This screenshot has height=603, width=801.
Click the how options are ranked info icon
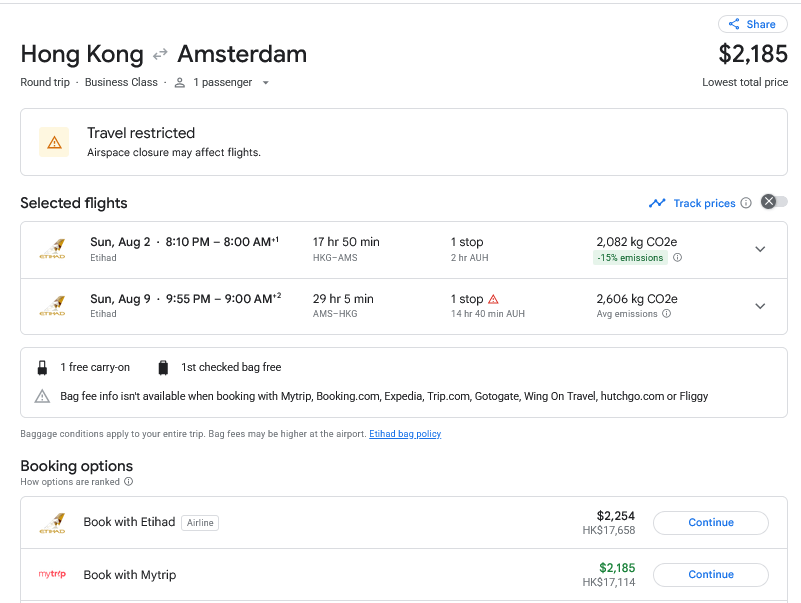(128, 482)
